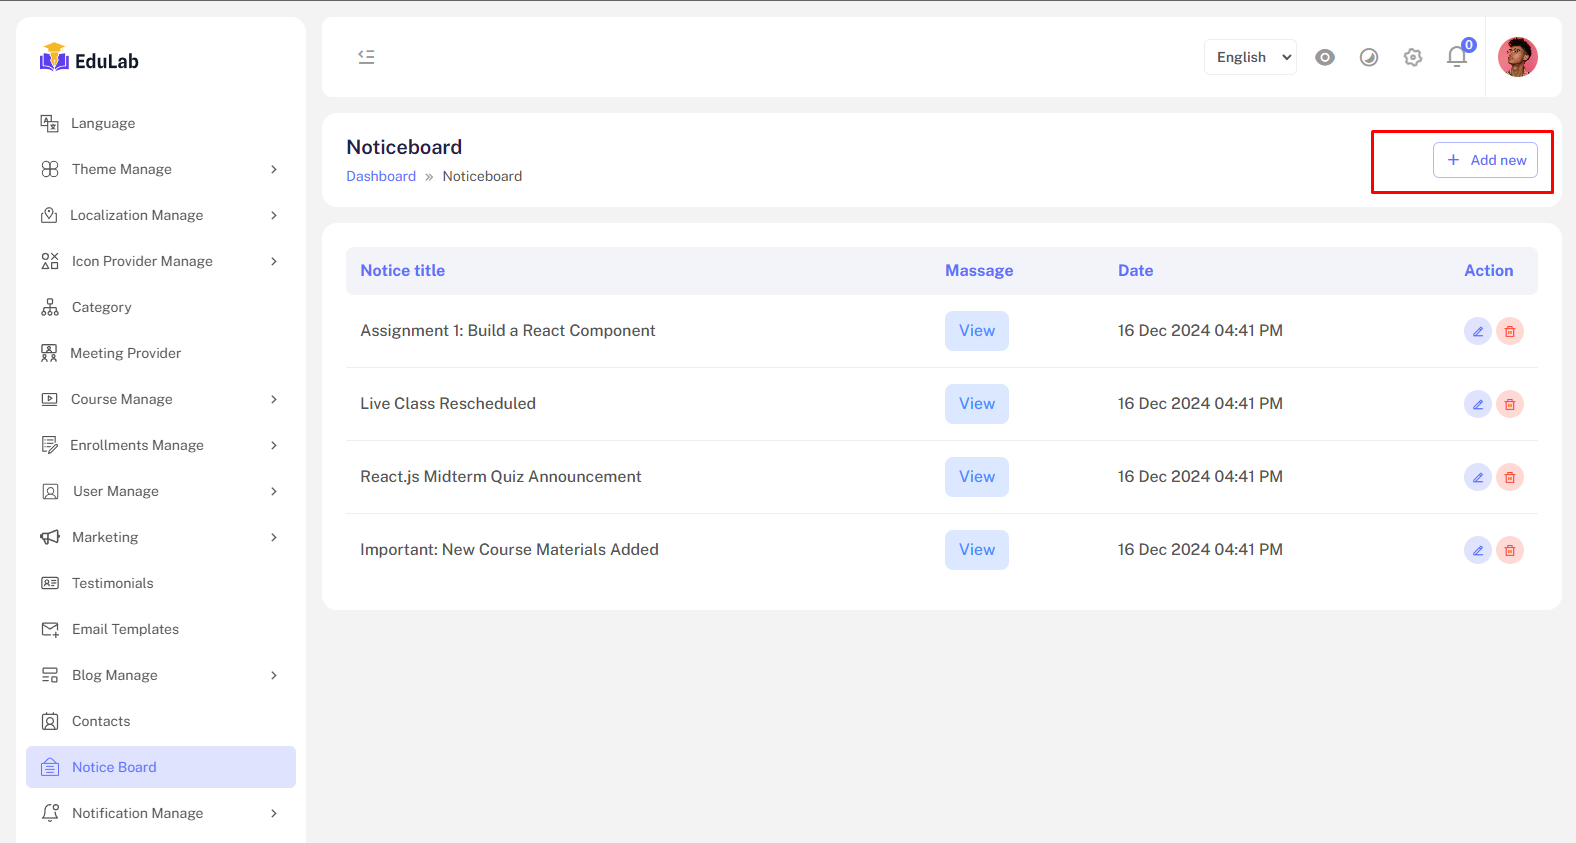Edit the Important: New Course Materials notice
Screen dimensions: 1576x843
tap(1477, 550)
